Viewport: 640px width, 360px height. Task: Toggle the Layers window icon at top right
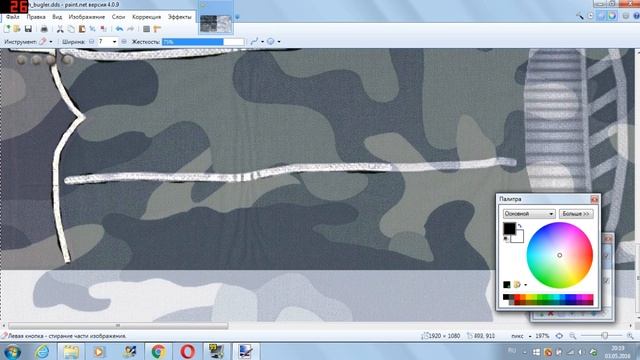pos(601,16)
